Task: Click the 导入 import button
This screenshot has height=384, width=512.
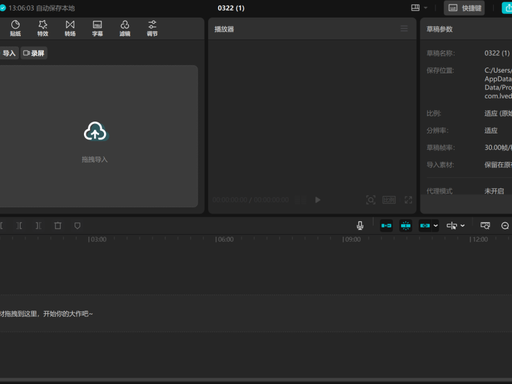Action: [x=9, y=53]
